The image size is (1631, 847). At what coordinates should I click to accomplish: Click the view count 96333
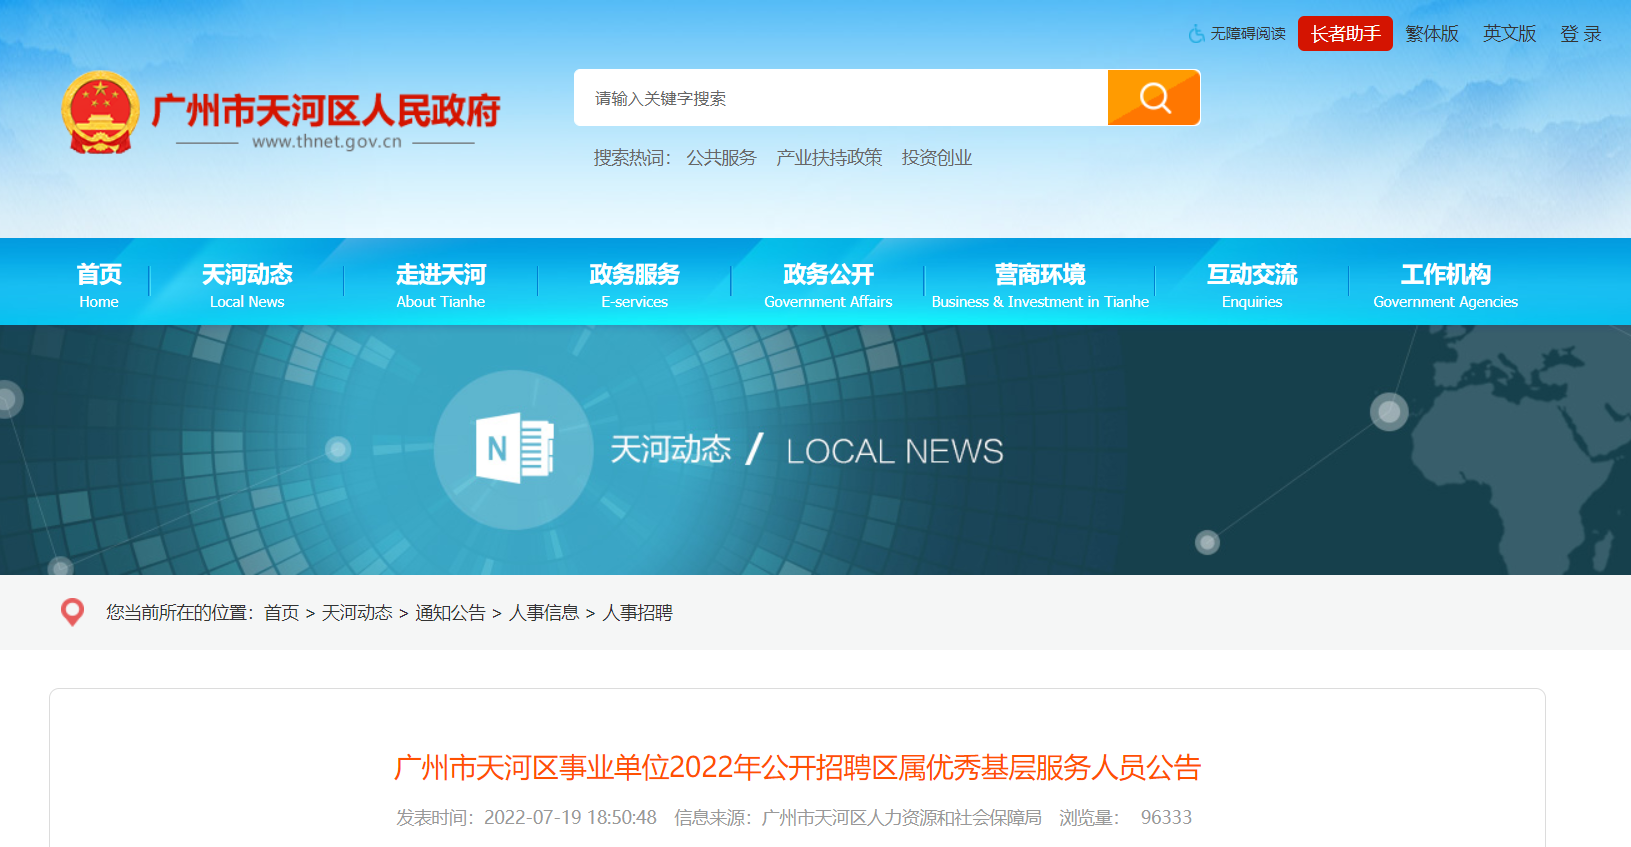[1166, 818]
